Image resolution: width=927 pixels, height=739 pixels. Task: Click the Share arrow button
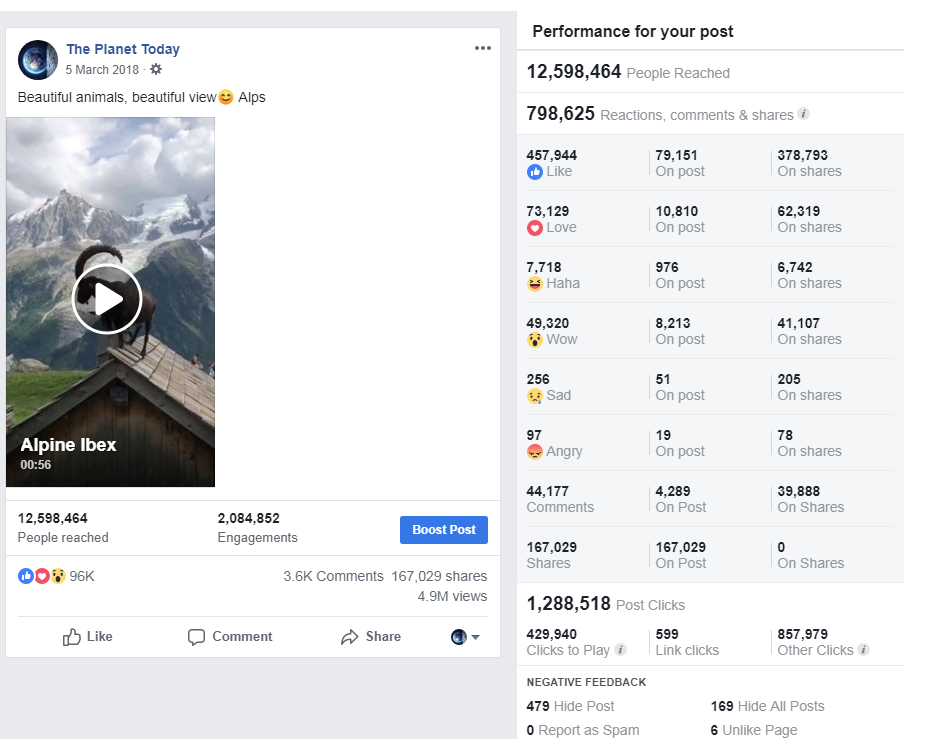[x=370, y=637]
